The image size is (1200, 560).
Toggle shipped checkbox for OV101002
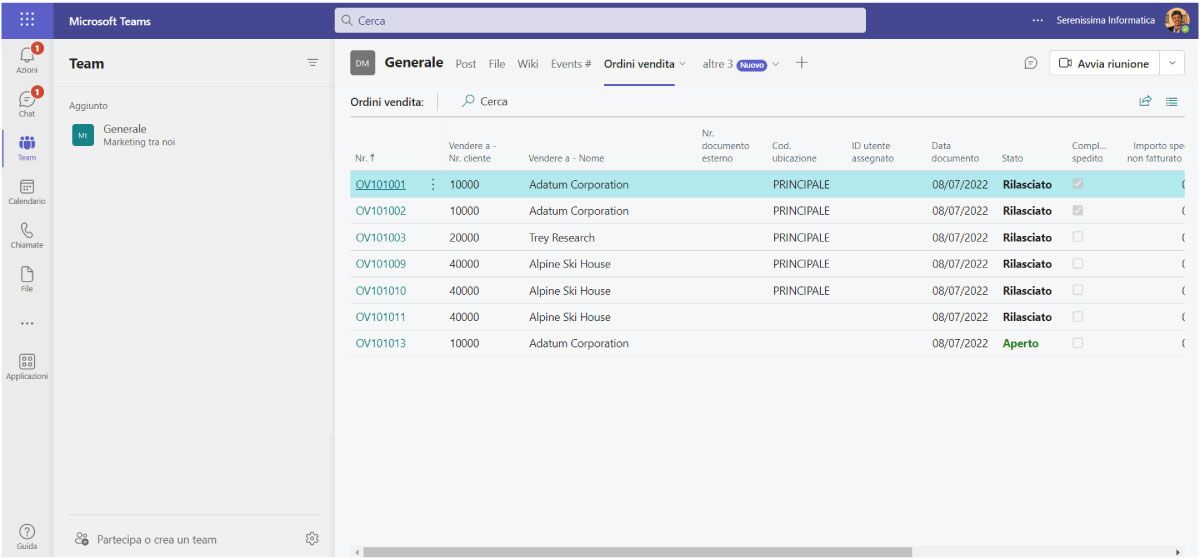[1078, 211]
